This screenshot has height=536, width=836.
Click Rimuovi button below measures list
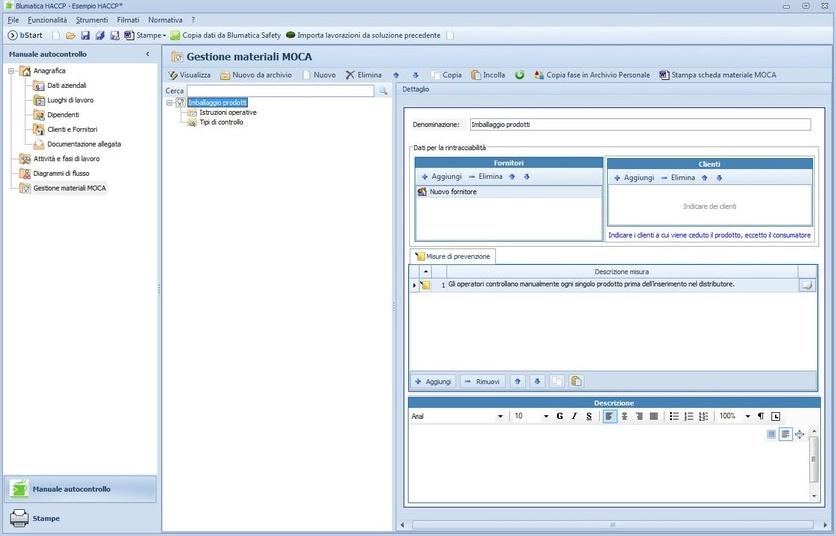482,381
